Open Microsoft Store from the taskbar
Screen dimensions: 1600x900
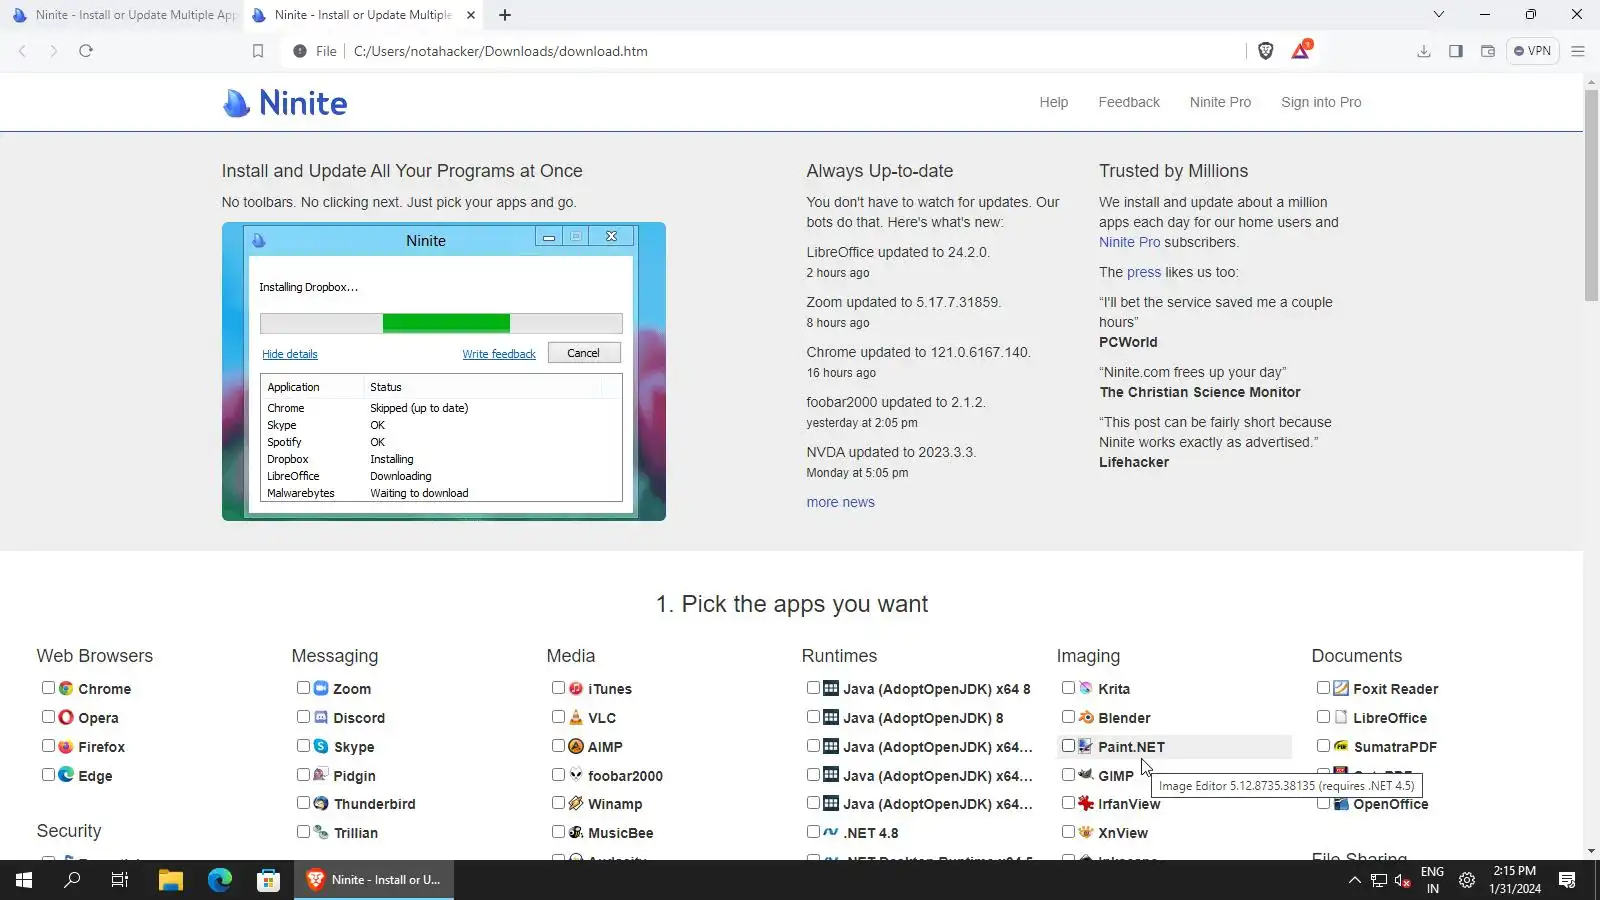click(268, 880)
